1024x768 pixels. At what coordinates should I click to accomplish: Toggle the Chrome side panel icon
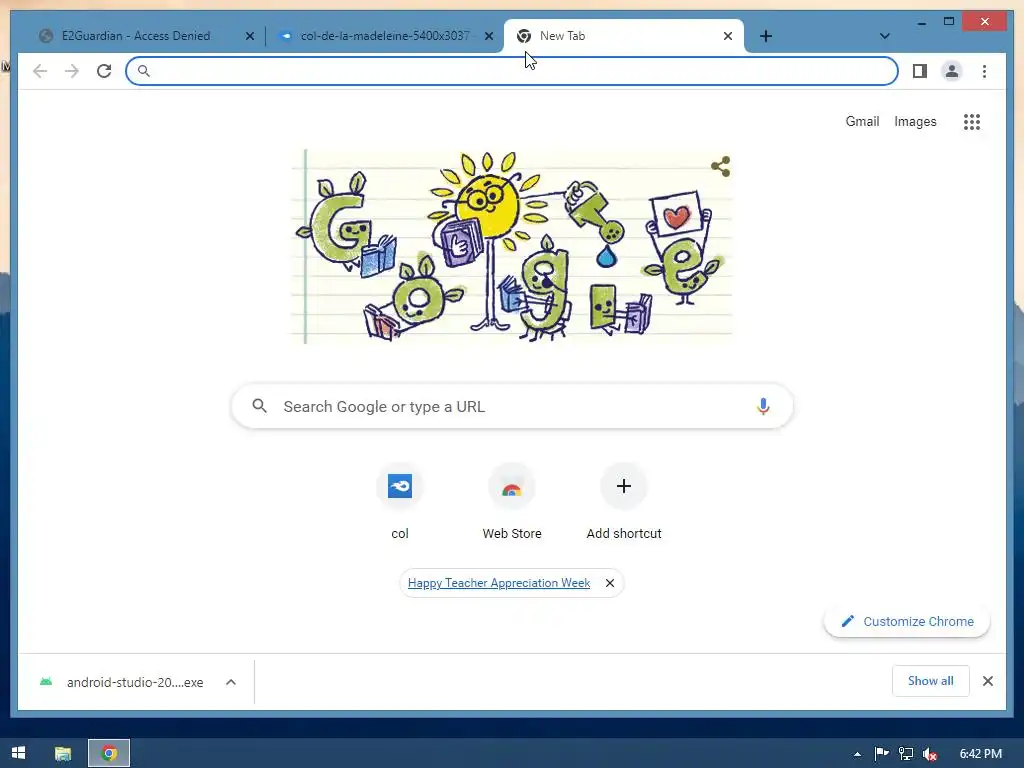point(920,71)
